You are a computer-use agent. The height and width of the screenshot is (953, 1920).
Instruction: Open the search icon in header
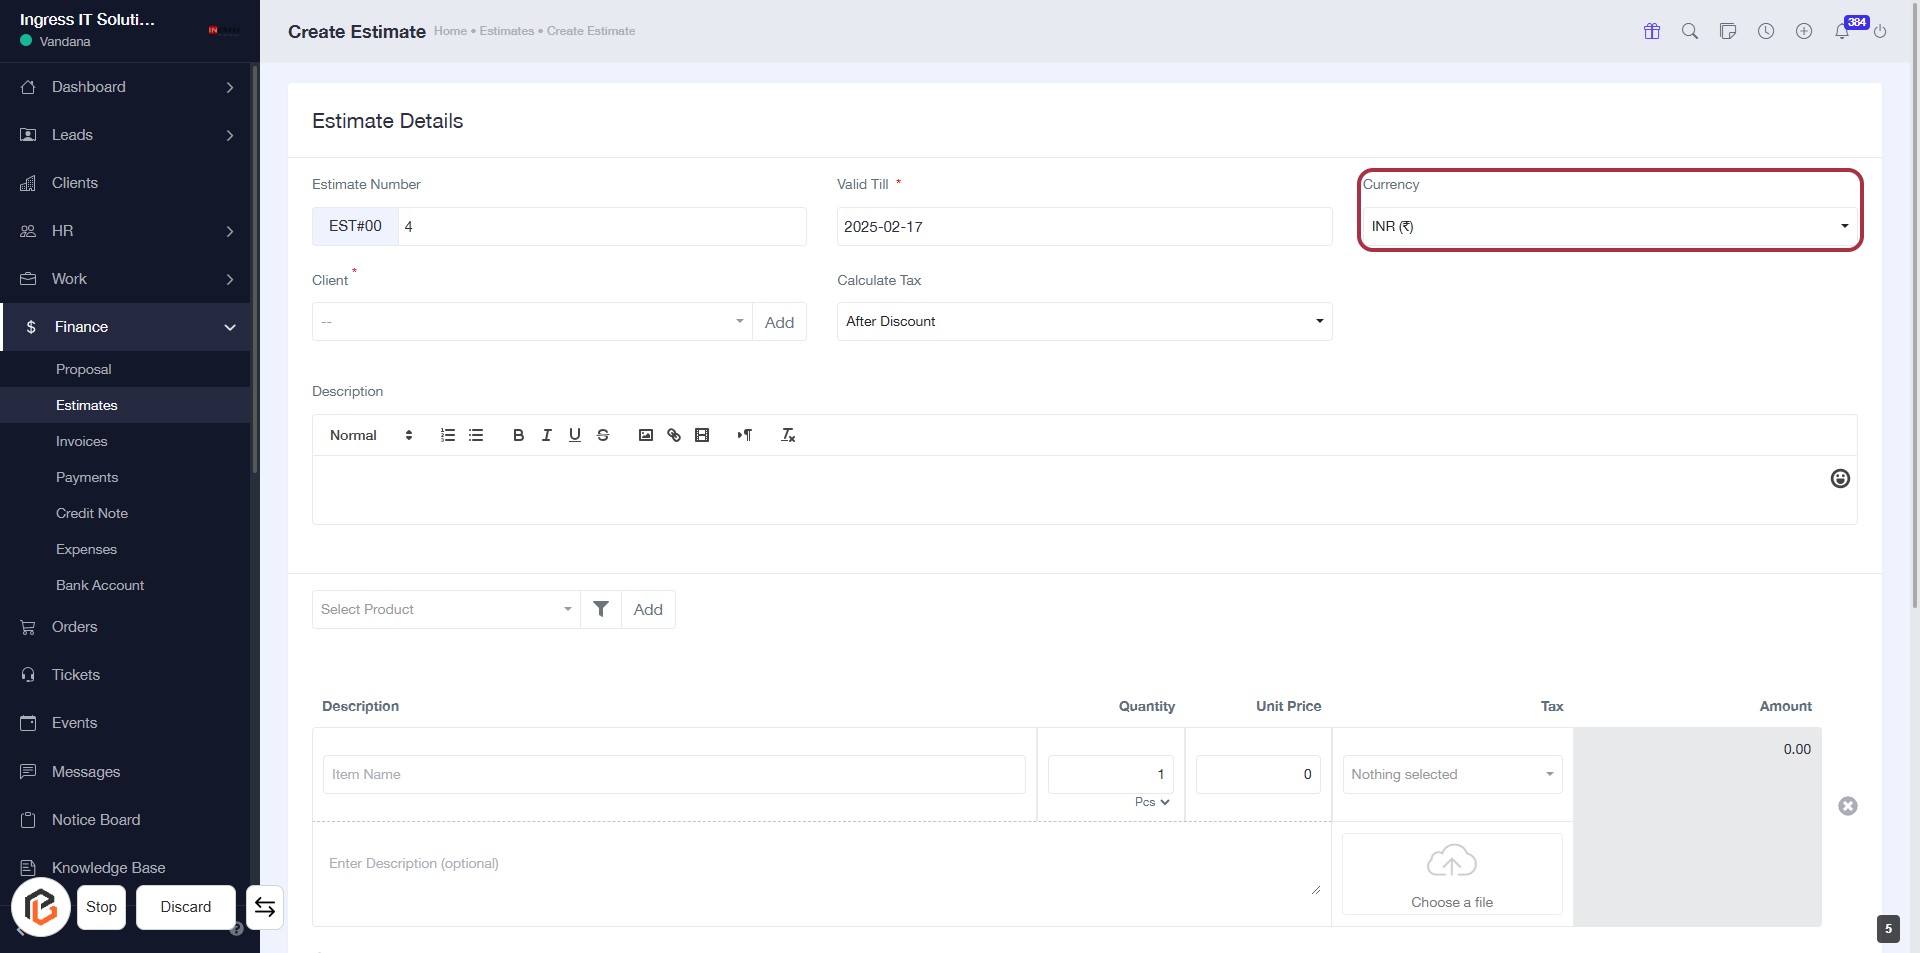point(1689,31)
